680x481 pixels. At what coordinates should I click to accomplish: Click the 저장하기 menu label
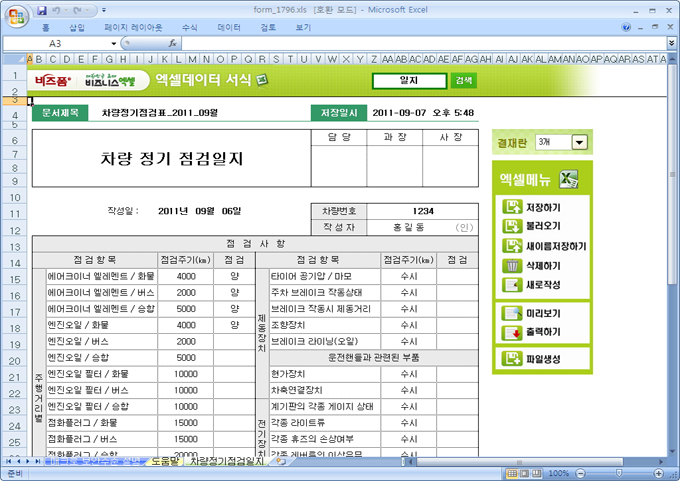[543, 207]
